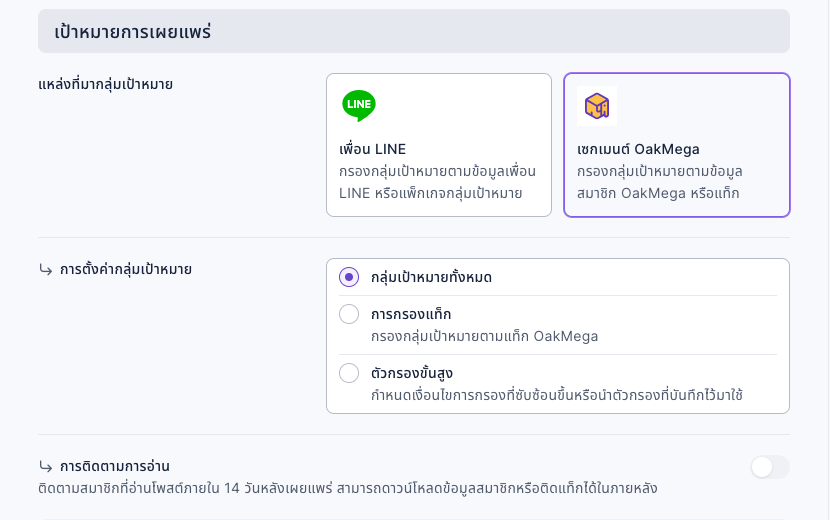Image resolution: width=830 pixels, height=520 pixels.
Task: Click the arrow icon beside การตั้งค่ากลุ่มเป้าหมาย
Action: [x=46, y=270]
